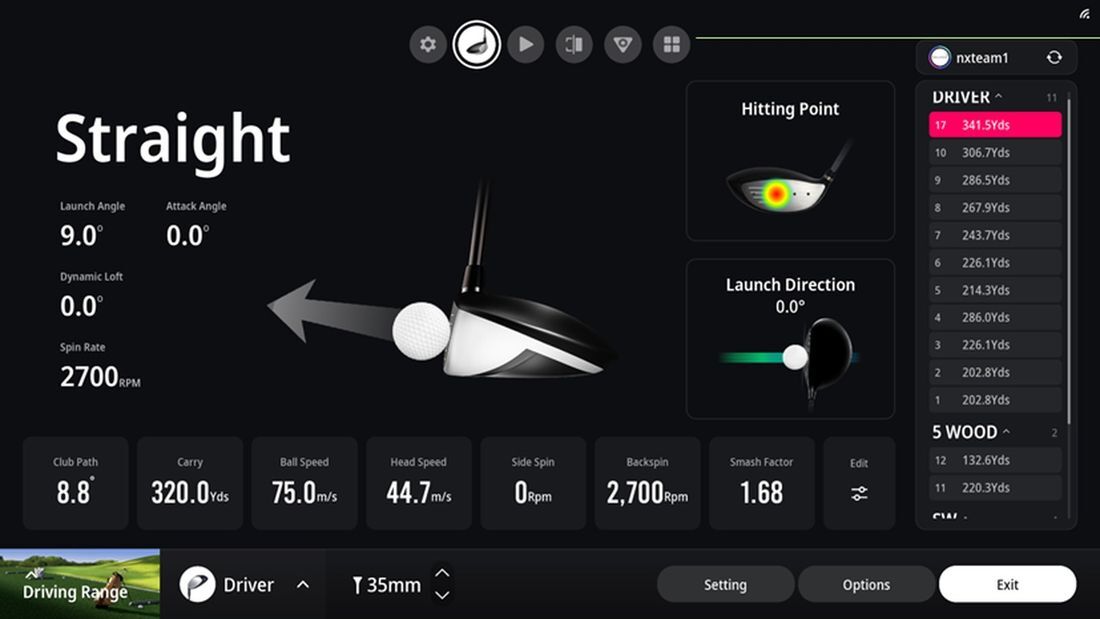Screen dimensions: 1100x619
Task: Select shot 17 at 341.5Yds
Action: (995, 125)
